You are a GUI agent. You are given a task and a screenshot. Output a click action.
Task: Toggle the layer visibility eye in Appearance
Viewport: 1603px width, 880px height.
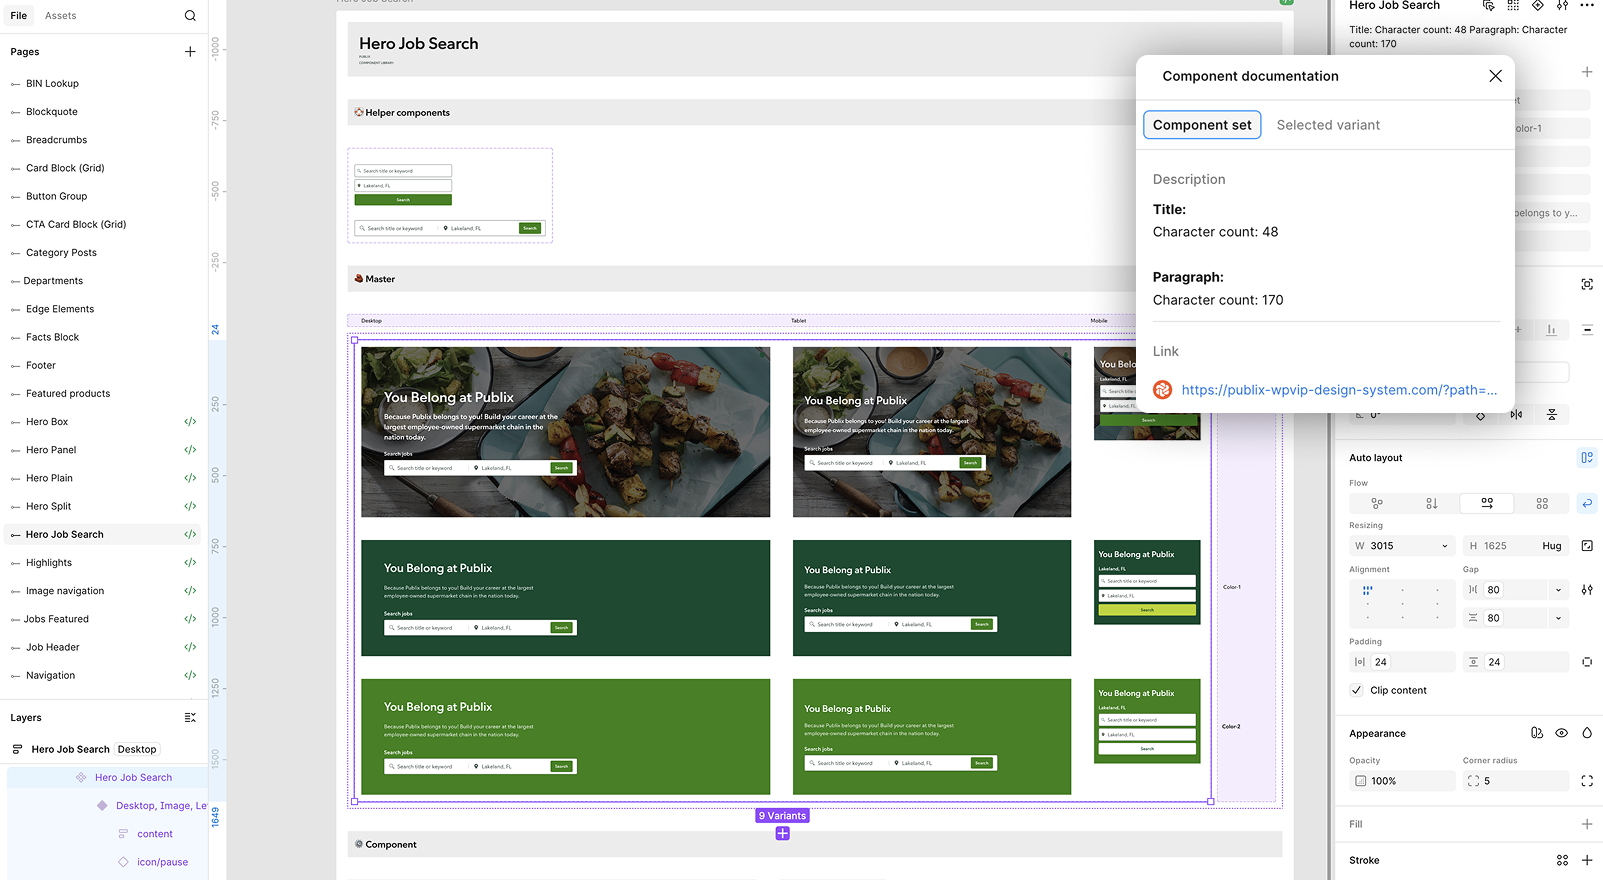coord(1562,733)
